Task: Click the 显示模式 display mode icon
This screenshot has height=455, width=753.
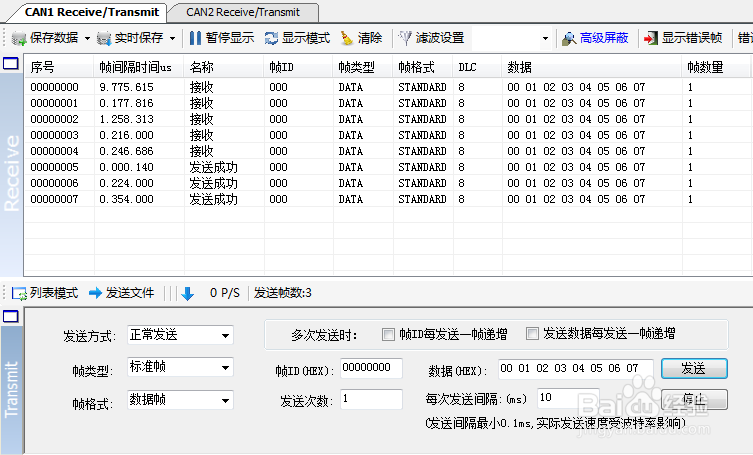Action: [271, 38]
